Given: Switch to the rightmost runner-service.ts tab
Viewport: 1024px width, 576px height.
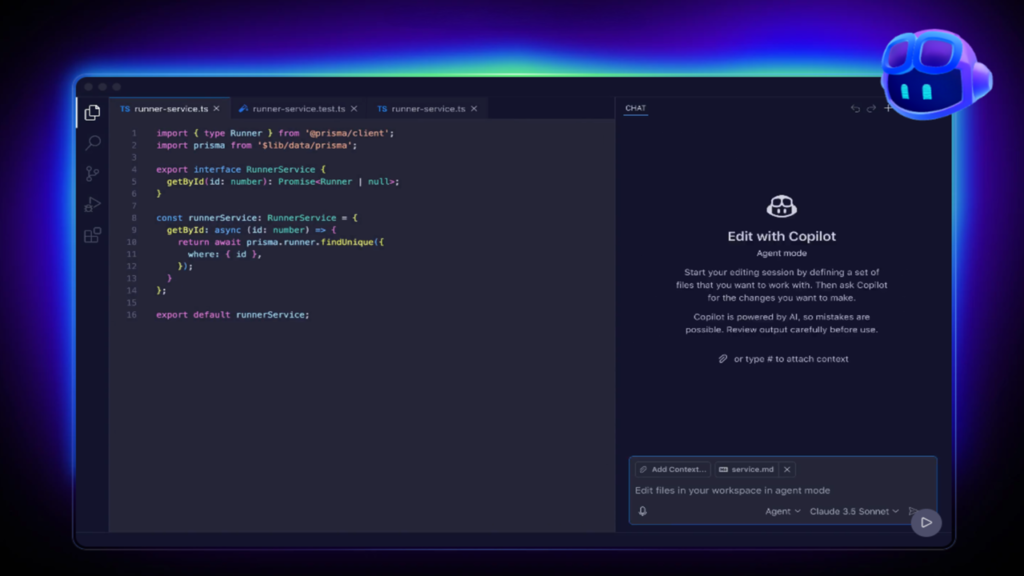Looking at the screenshot, I should click(427, 108).
